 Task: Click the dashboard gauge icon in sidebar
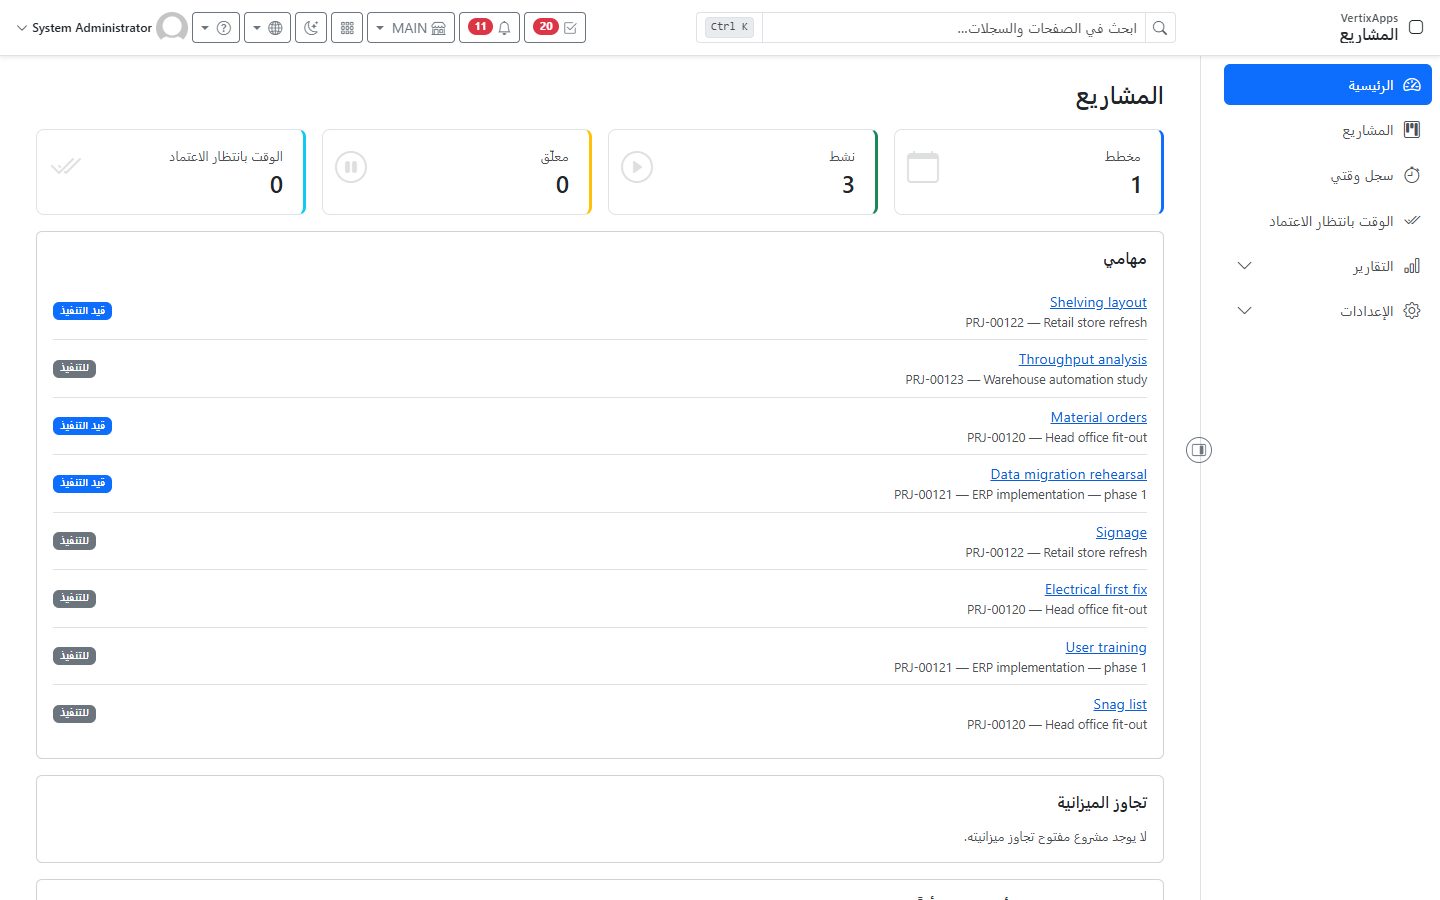[1412, 85]
